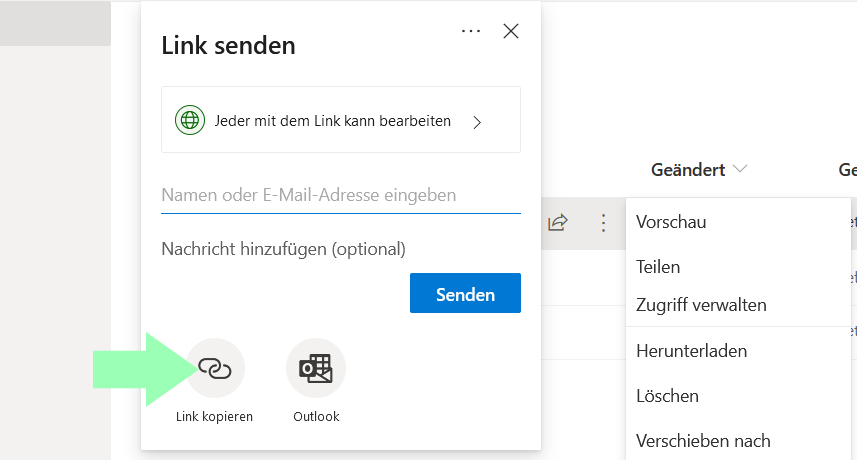Click the blue Senden button

point(465,293)
